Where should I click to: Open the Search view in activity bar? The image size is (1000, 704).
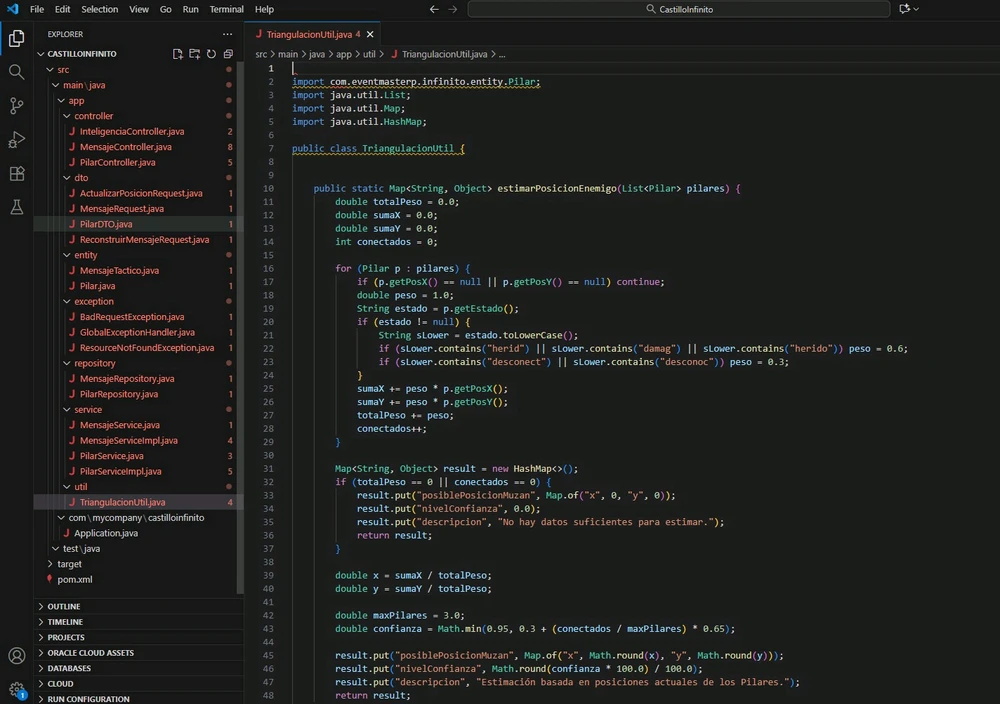tap(16, 72)
